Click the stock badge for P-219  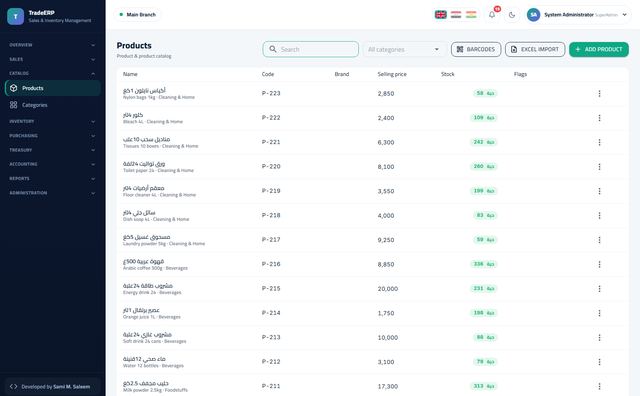coord(484,191)
